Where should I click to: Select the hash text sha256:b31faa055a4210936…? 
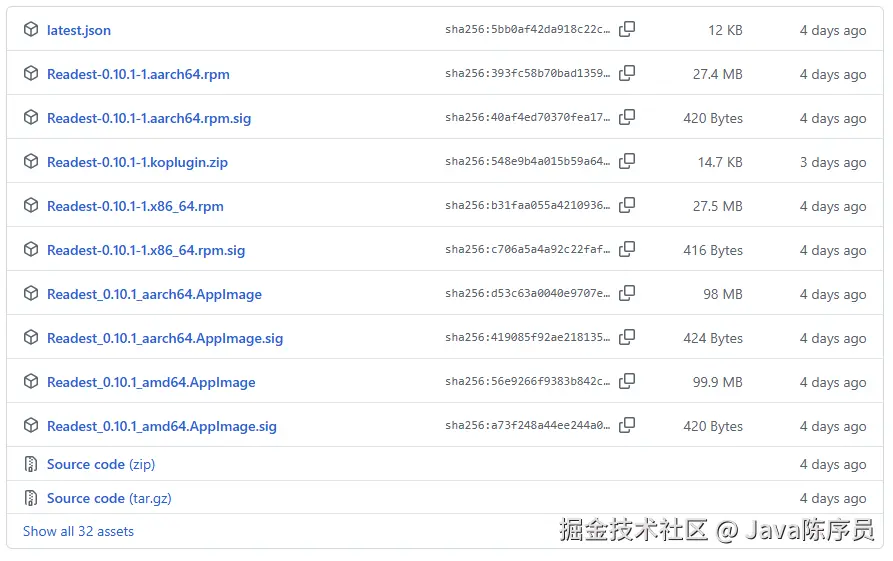point(527,205)
